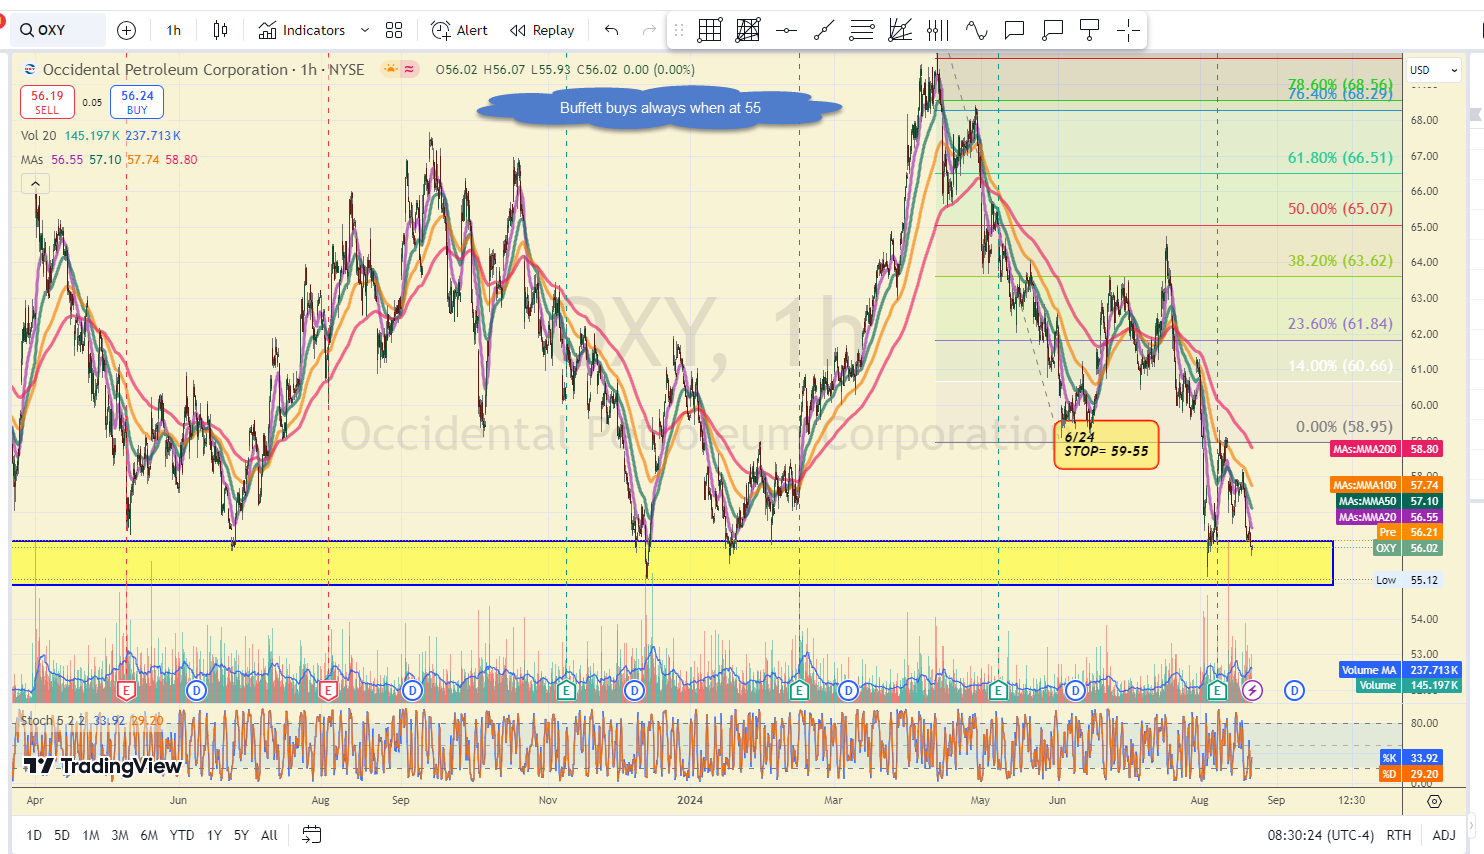The height and width of the screenshot is (854, 1484).
Task: Select the trend line tool
Action: click(824, 30)
